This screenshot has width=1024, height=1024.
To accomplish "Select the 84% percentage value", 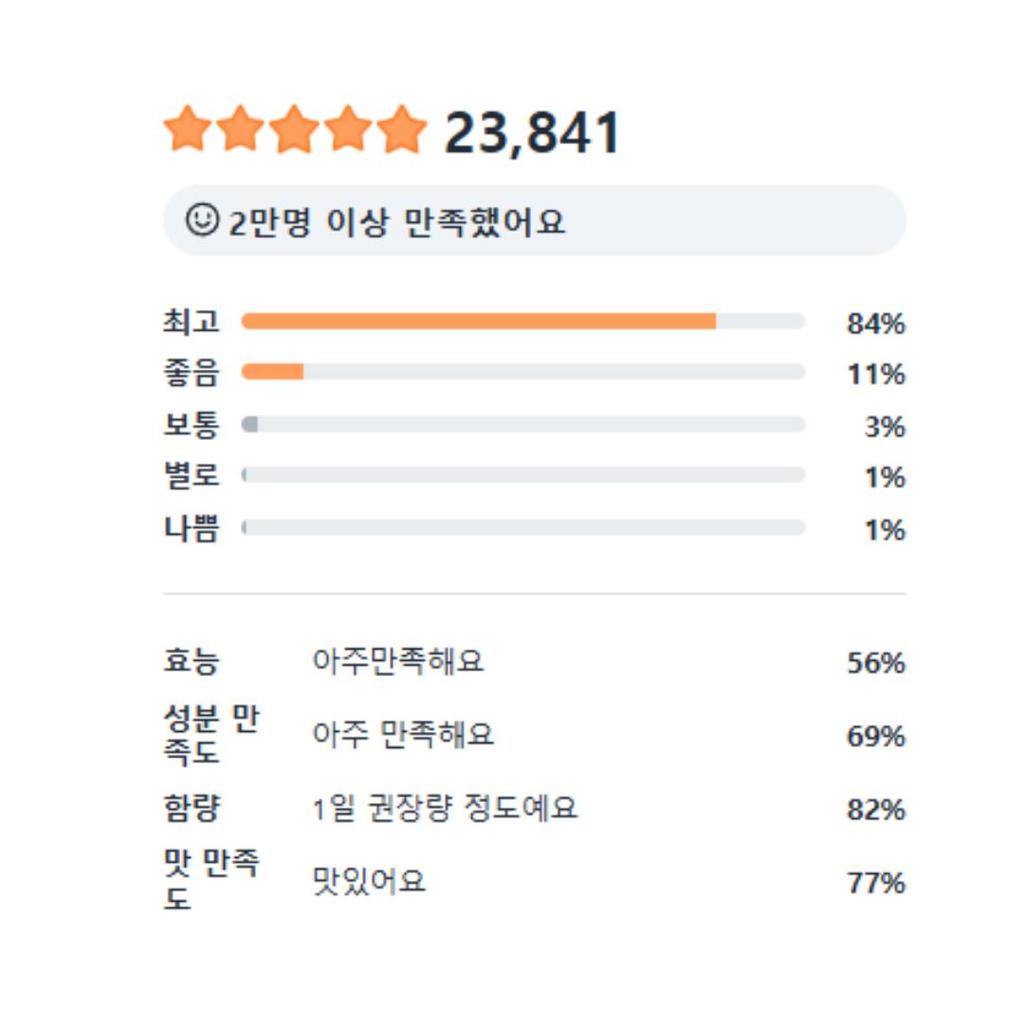I will tap(876, 324).
